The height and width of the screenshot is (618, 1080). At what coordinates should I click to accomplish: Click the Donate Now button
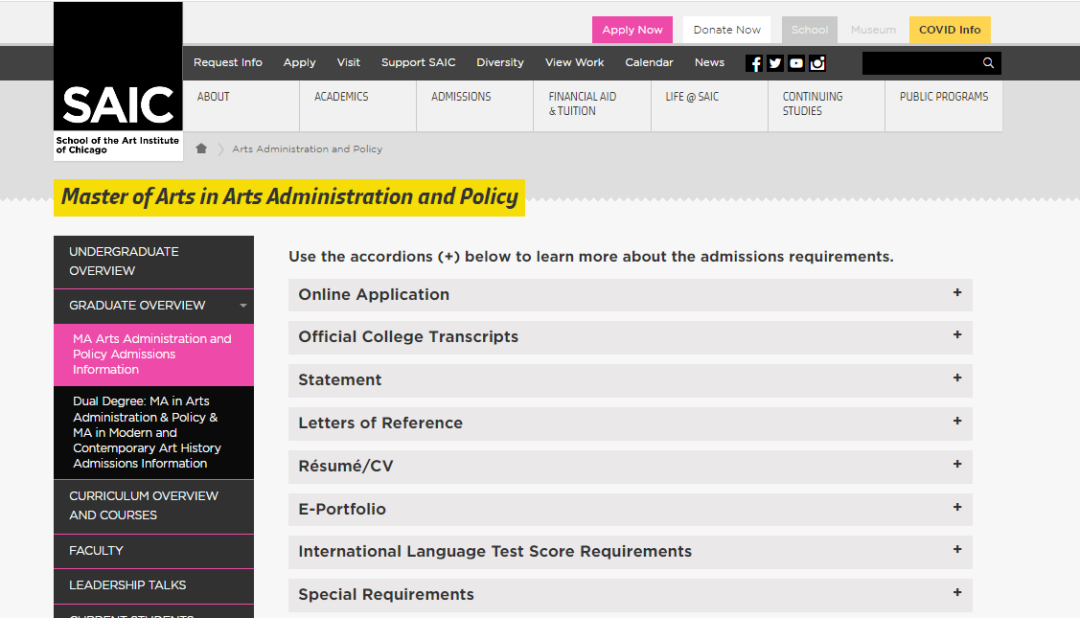coord(727,30)
